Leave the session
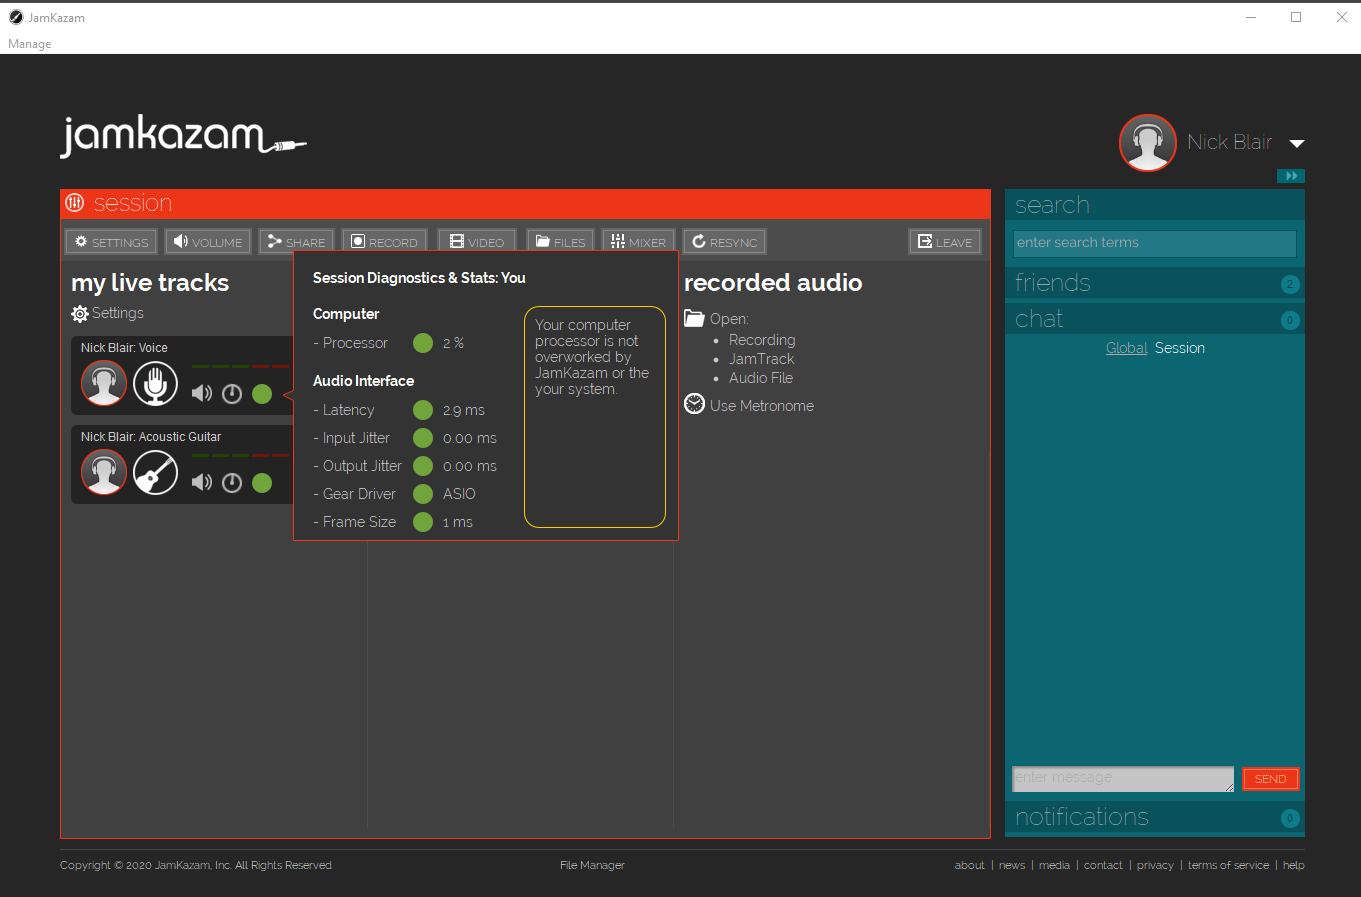 coord(945,242)
